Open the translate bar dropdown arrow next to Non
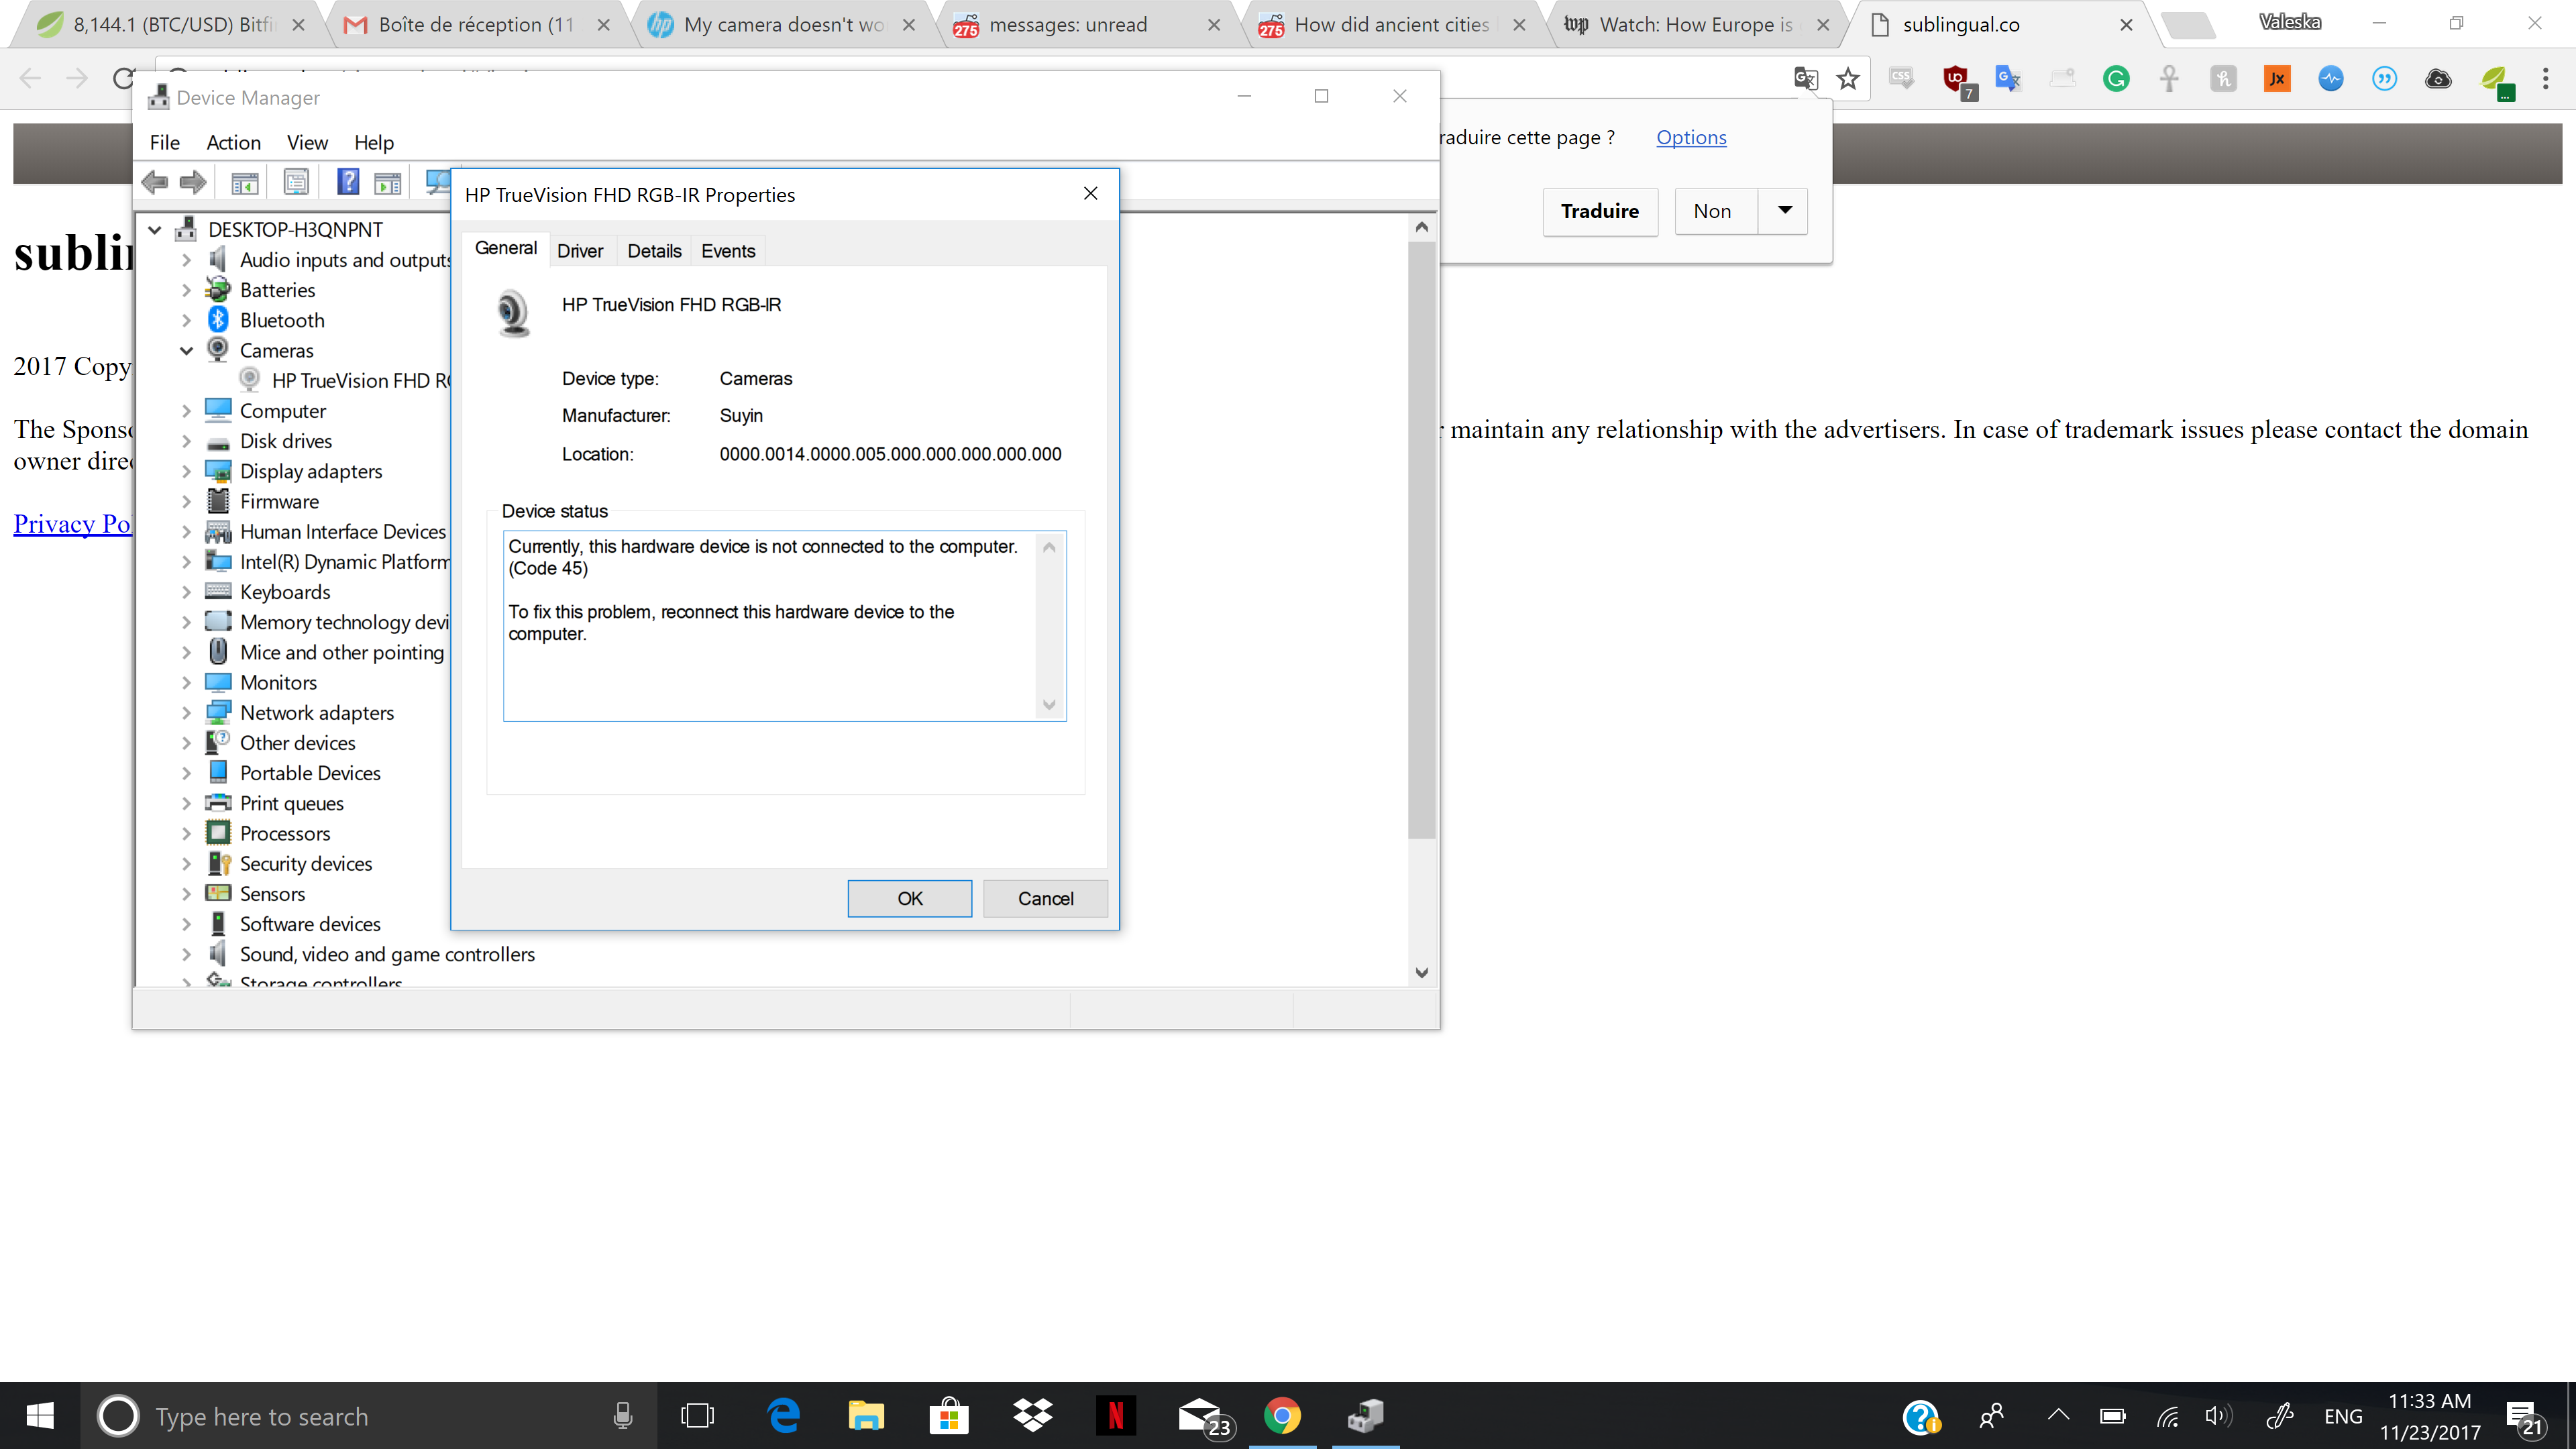Screen dimensions: 2576x1449 [1784, 211]
